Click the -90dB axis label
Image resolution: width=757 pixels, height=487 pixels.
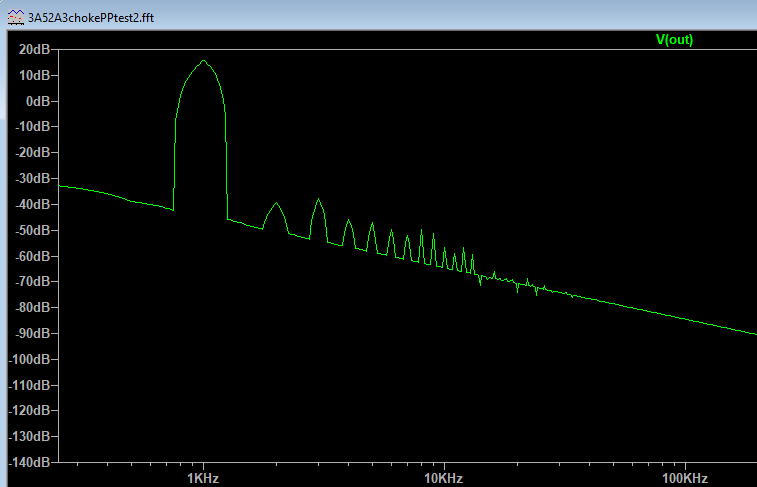[32, 333]
